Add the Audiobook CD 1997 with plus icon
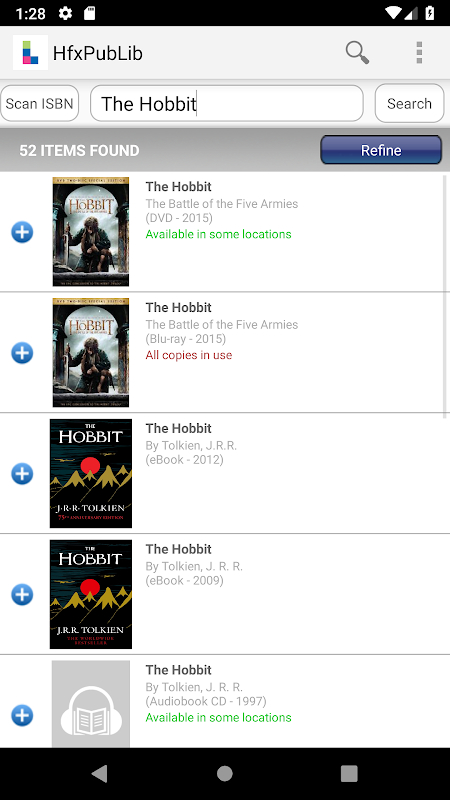Screen dimensions: 450x800 pyautogui.click(x=22, y=715)
